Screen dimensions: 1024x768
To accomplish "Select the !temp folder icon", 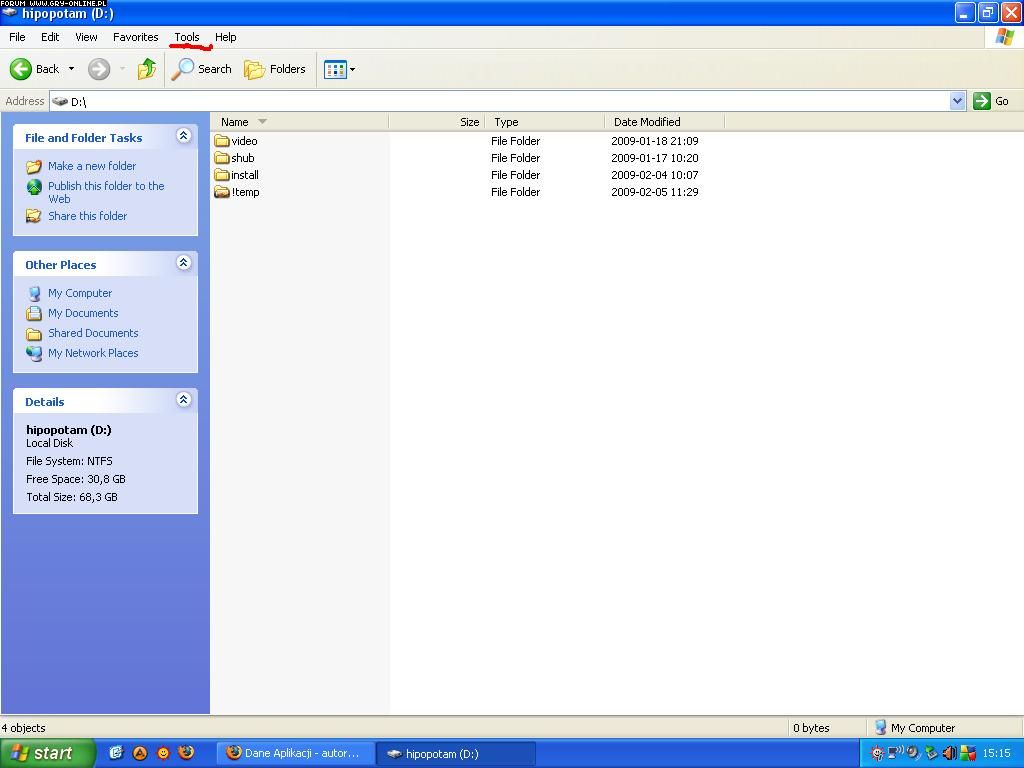I will [222, 192].
